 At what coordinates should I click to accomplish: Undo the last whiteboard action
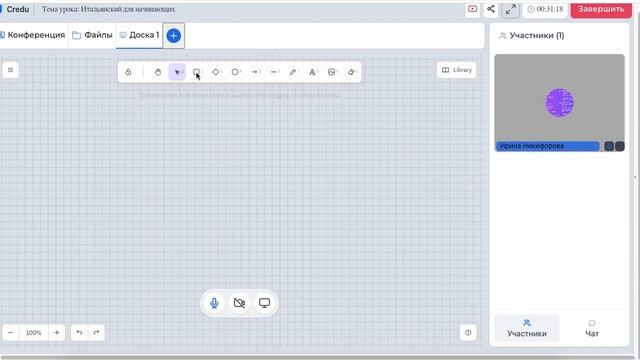click(x=79, y=333)
